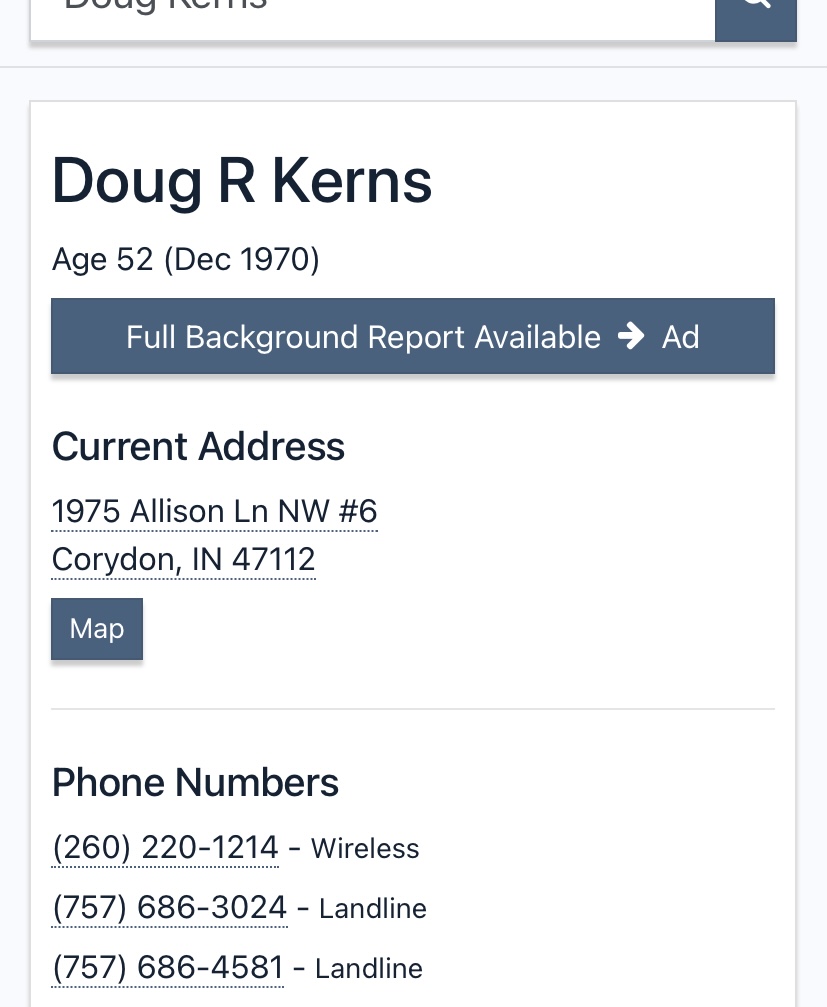Image resolution: width=827 pixels, height=1007 pixels.
Task: Click the right arrow icon in banner
Action: [631, 336]
